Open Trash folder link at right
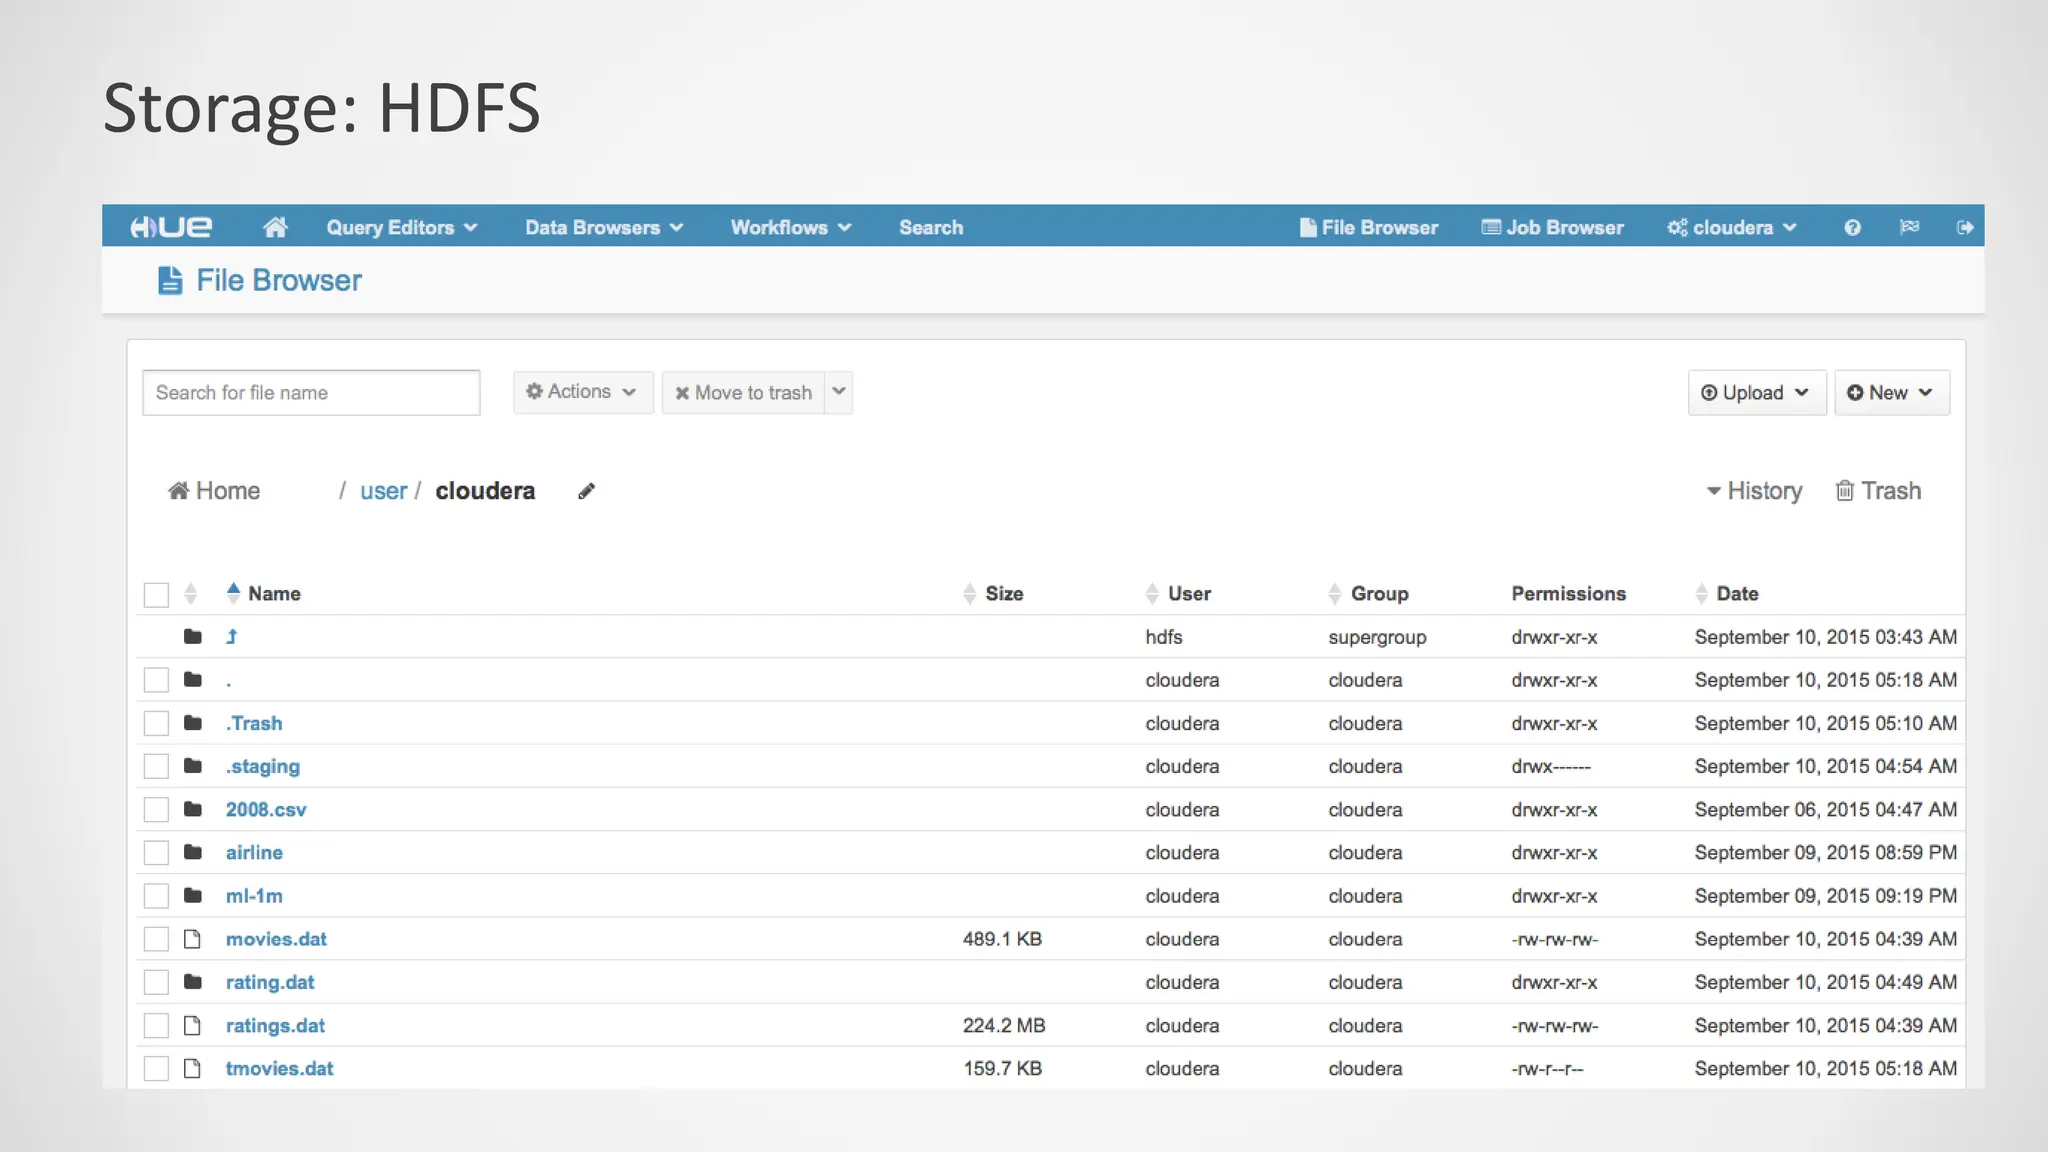 1878,491
